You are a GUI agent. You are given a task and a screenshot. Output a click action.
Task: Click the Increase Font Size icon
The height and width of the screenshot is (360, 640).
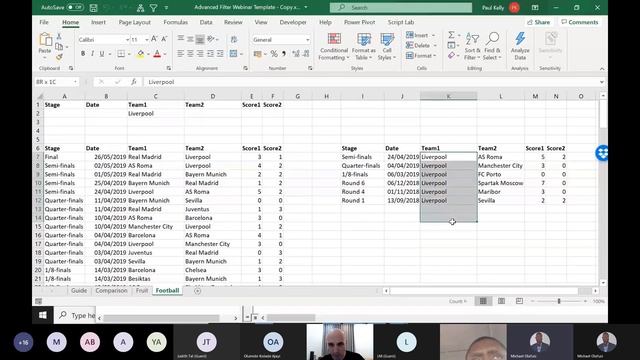coord(154,39)
